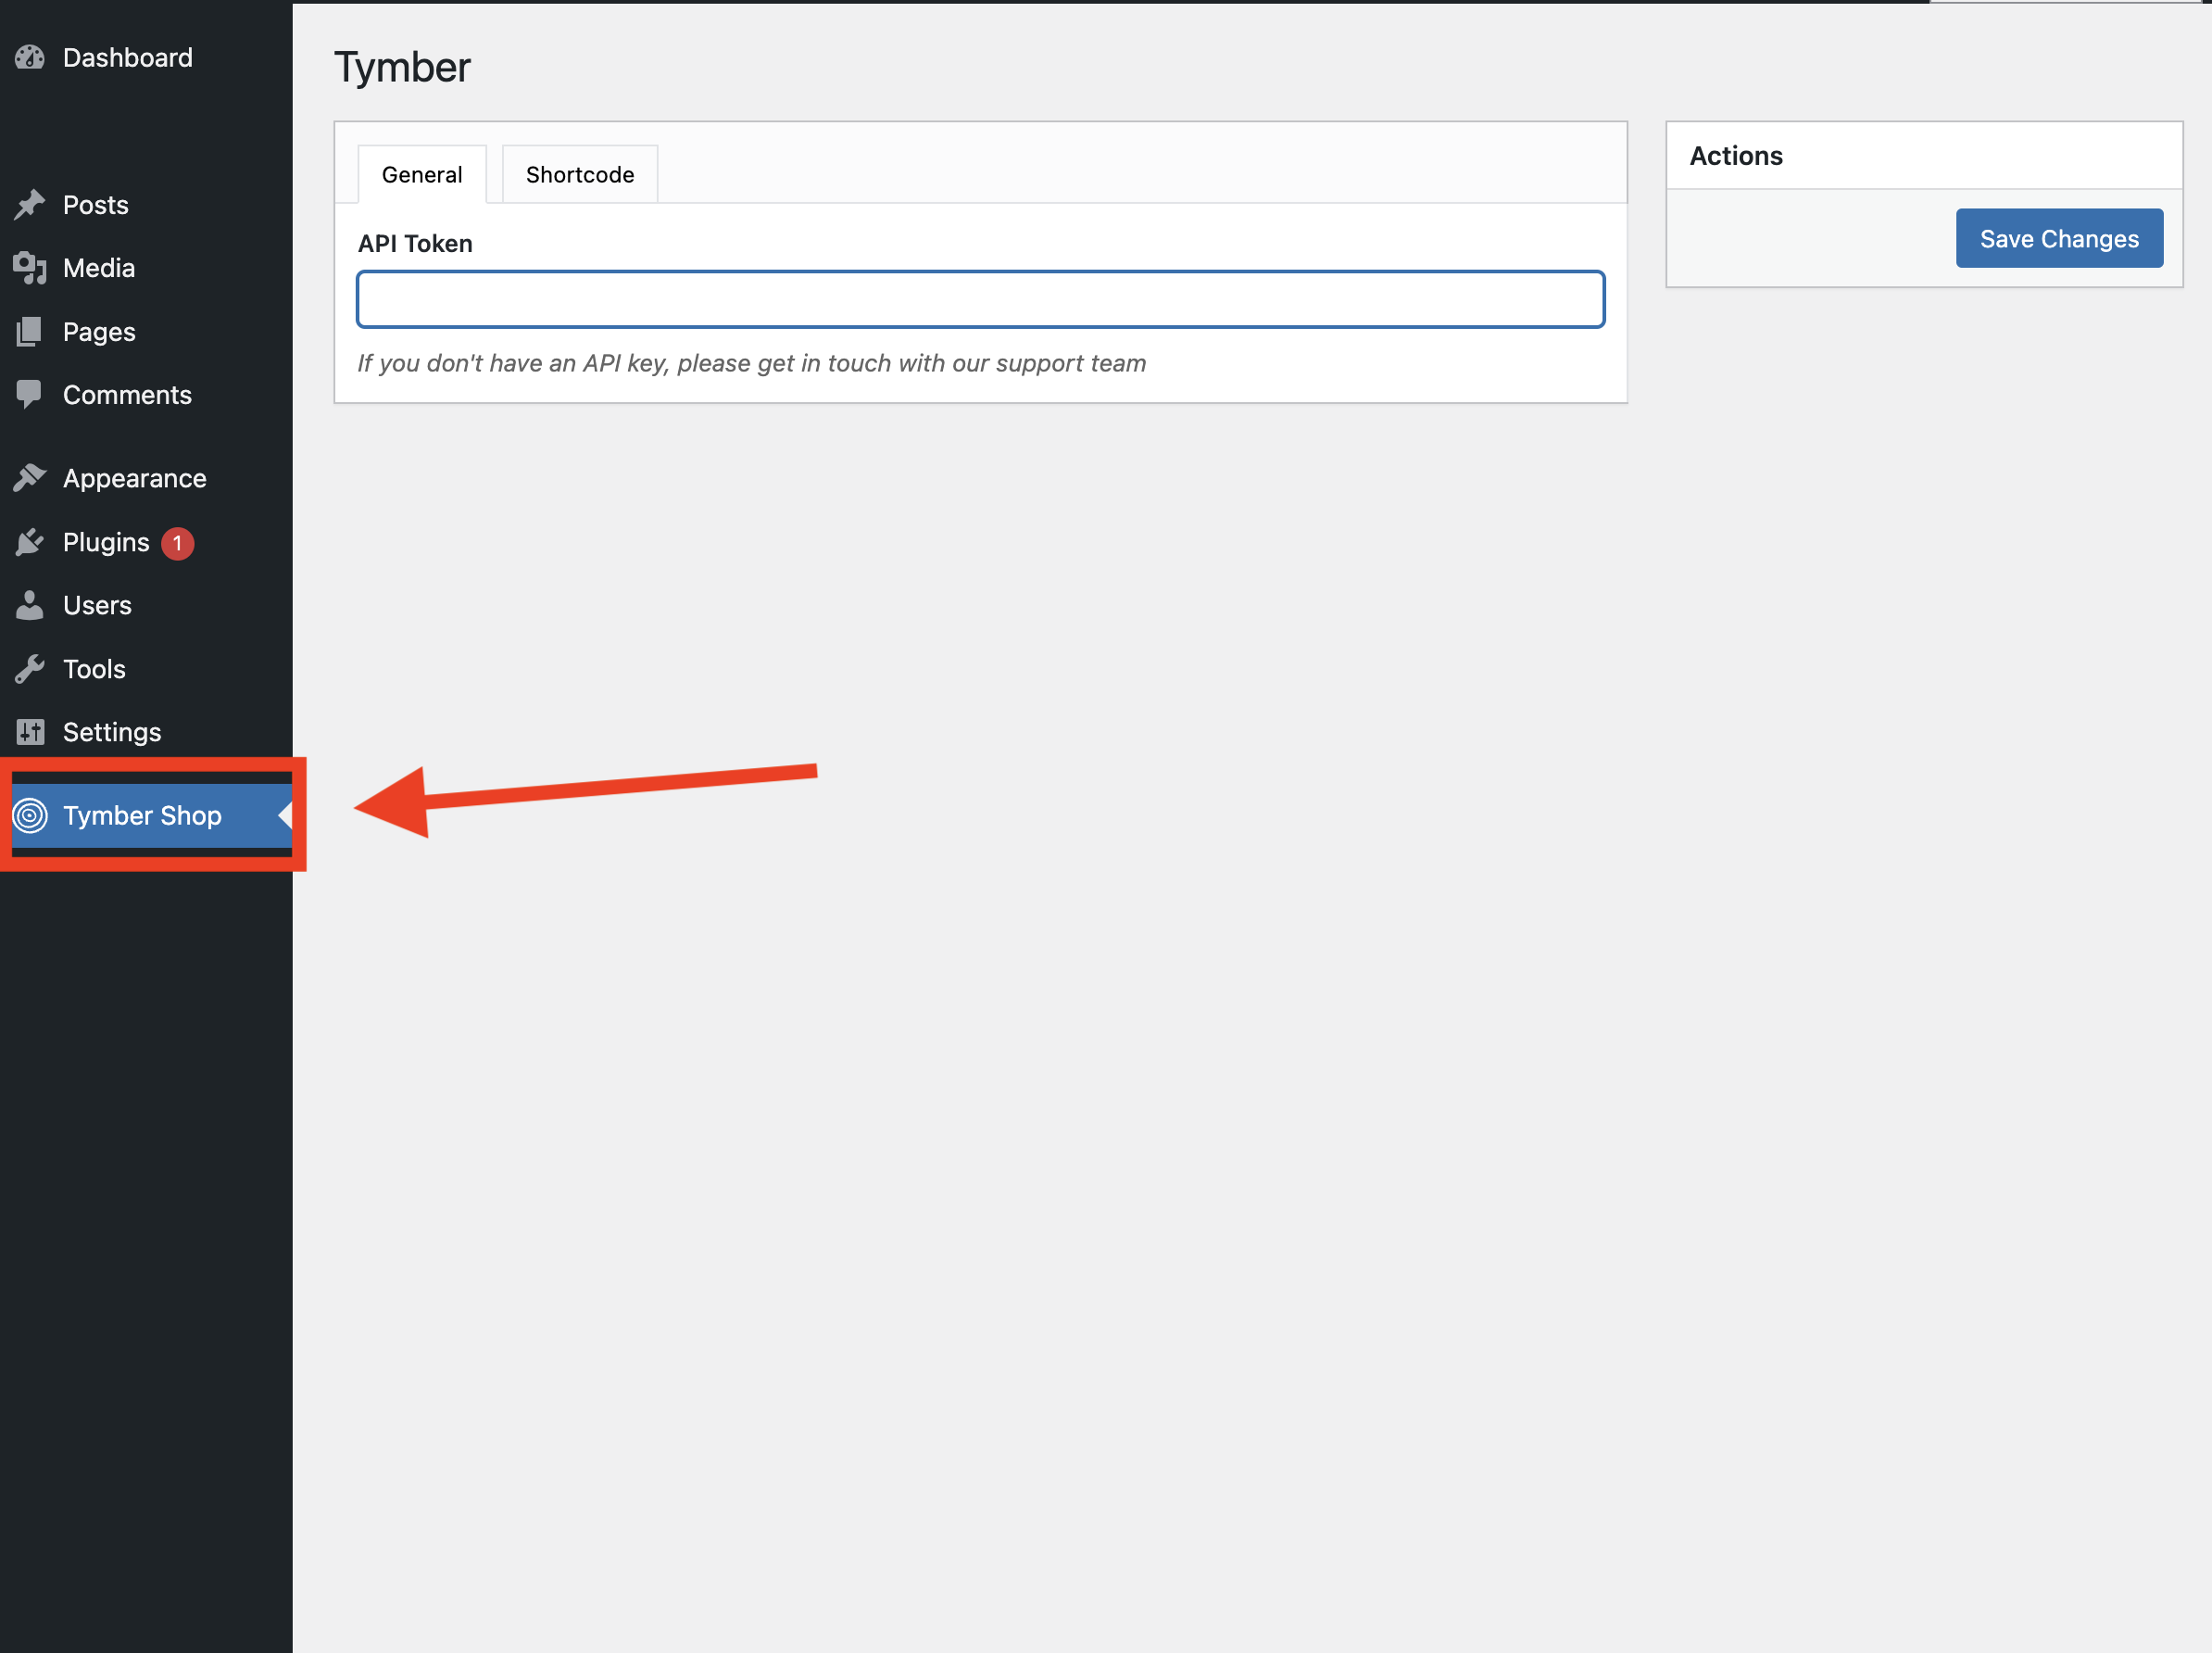
Task: Open the Appearance menu
Action: (135, 478)
